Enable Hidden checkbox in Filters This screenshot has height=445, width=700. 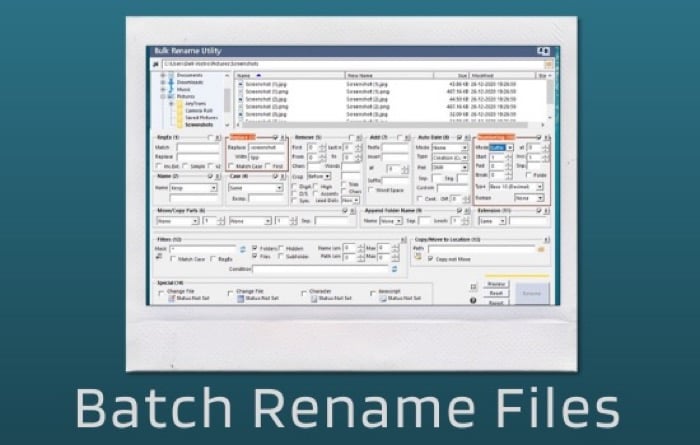281,248
